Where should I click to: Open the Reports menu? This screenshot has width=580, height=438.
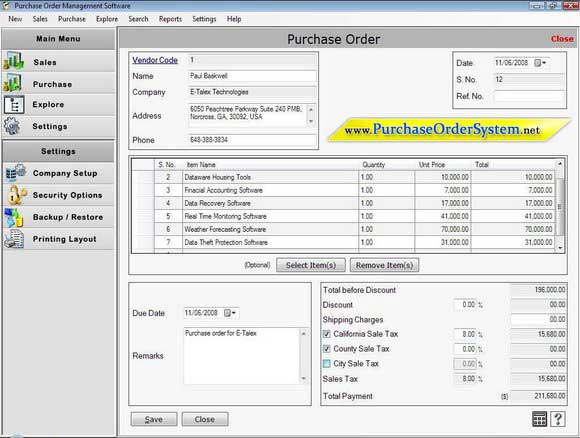[x=170, y=19]
